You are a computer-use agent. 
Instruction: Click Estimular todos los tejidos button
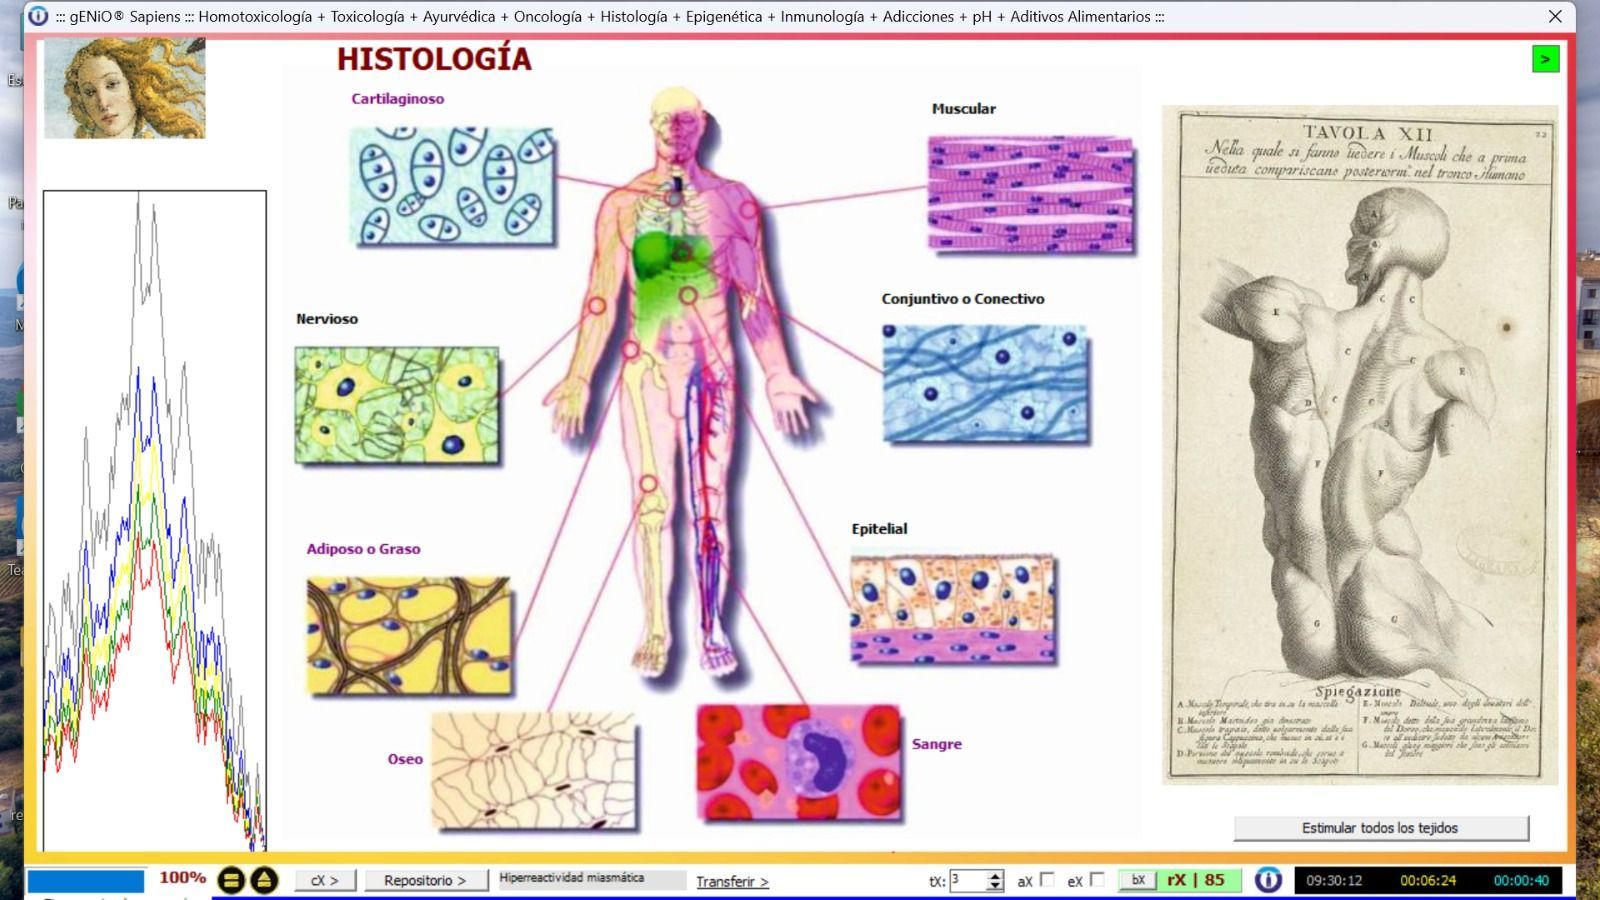pyautogui.click(x=1380, y=828)
